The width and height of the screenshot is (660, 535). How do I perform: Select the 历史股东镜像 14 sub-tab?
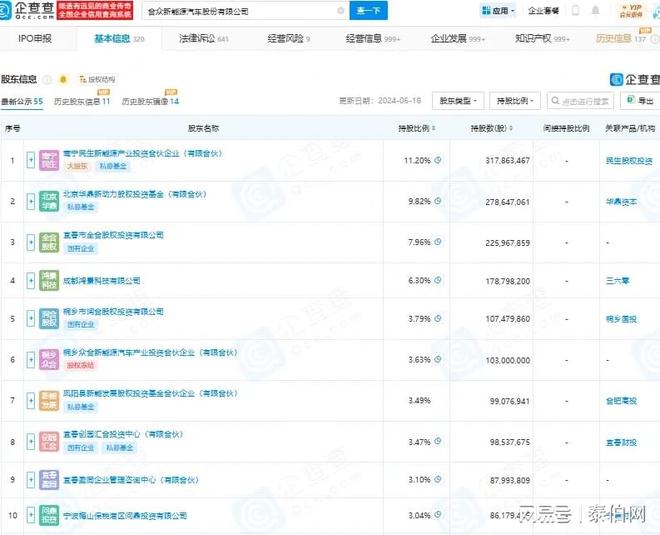(x=150, y=101)
